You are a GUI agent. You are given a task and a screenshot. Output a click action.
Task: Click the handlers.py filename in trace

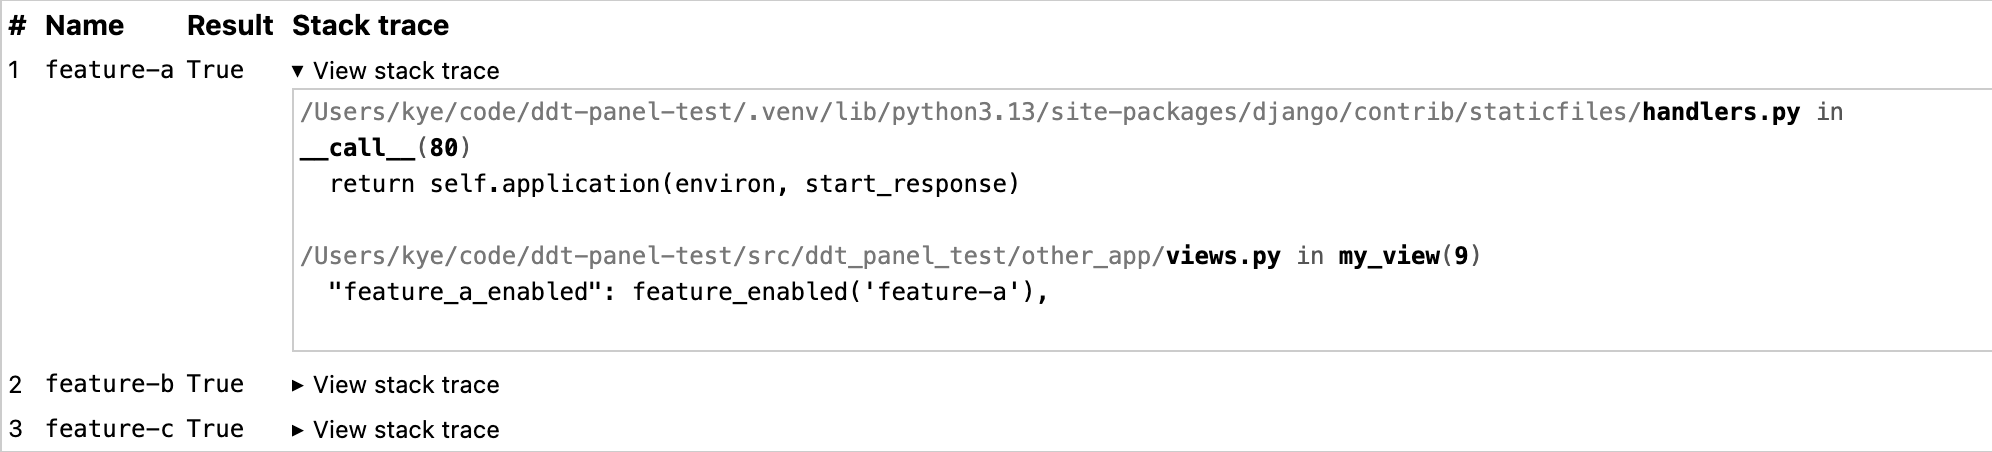click(1720, 112)
